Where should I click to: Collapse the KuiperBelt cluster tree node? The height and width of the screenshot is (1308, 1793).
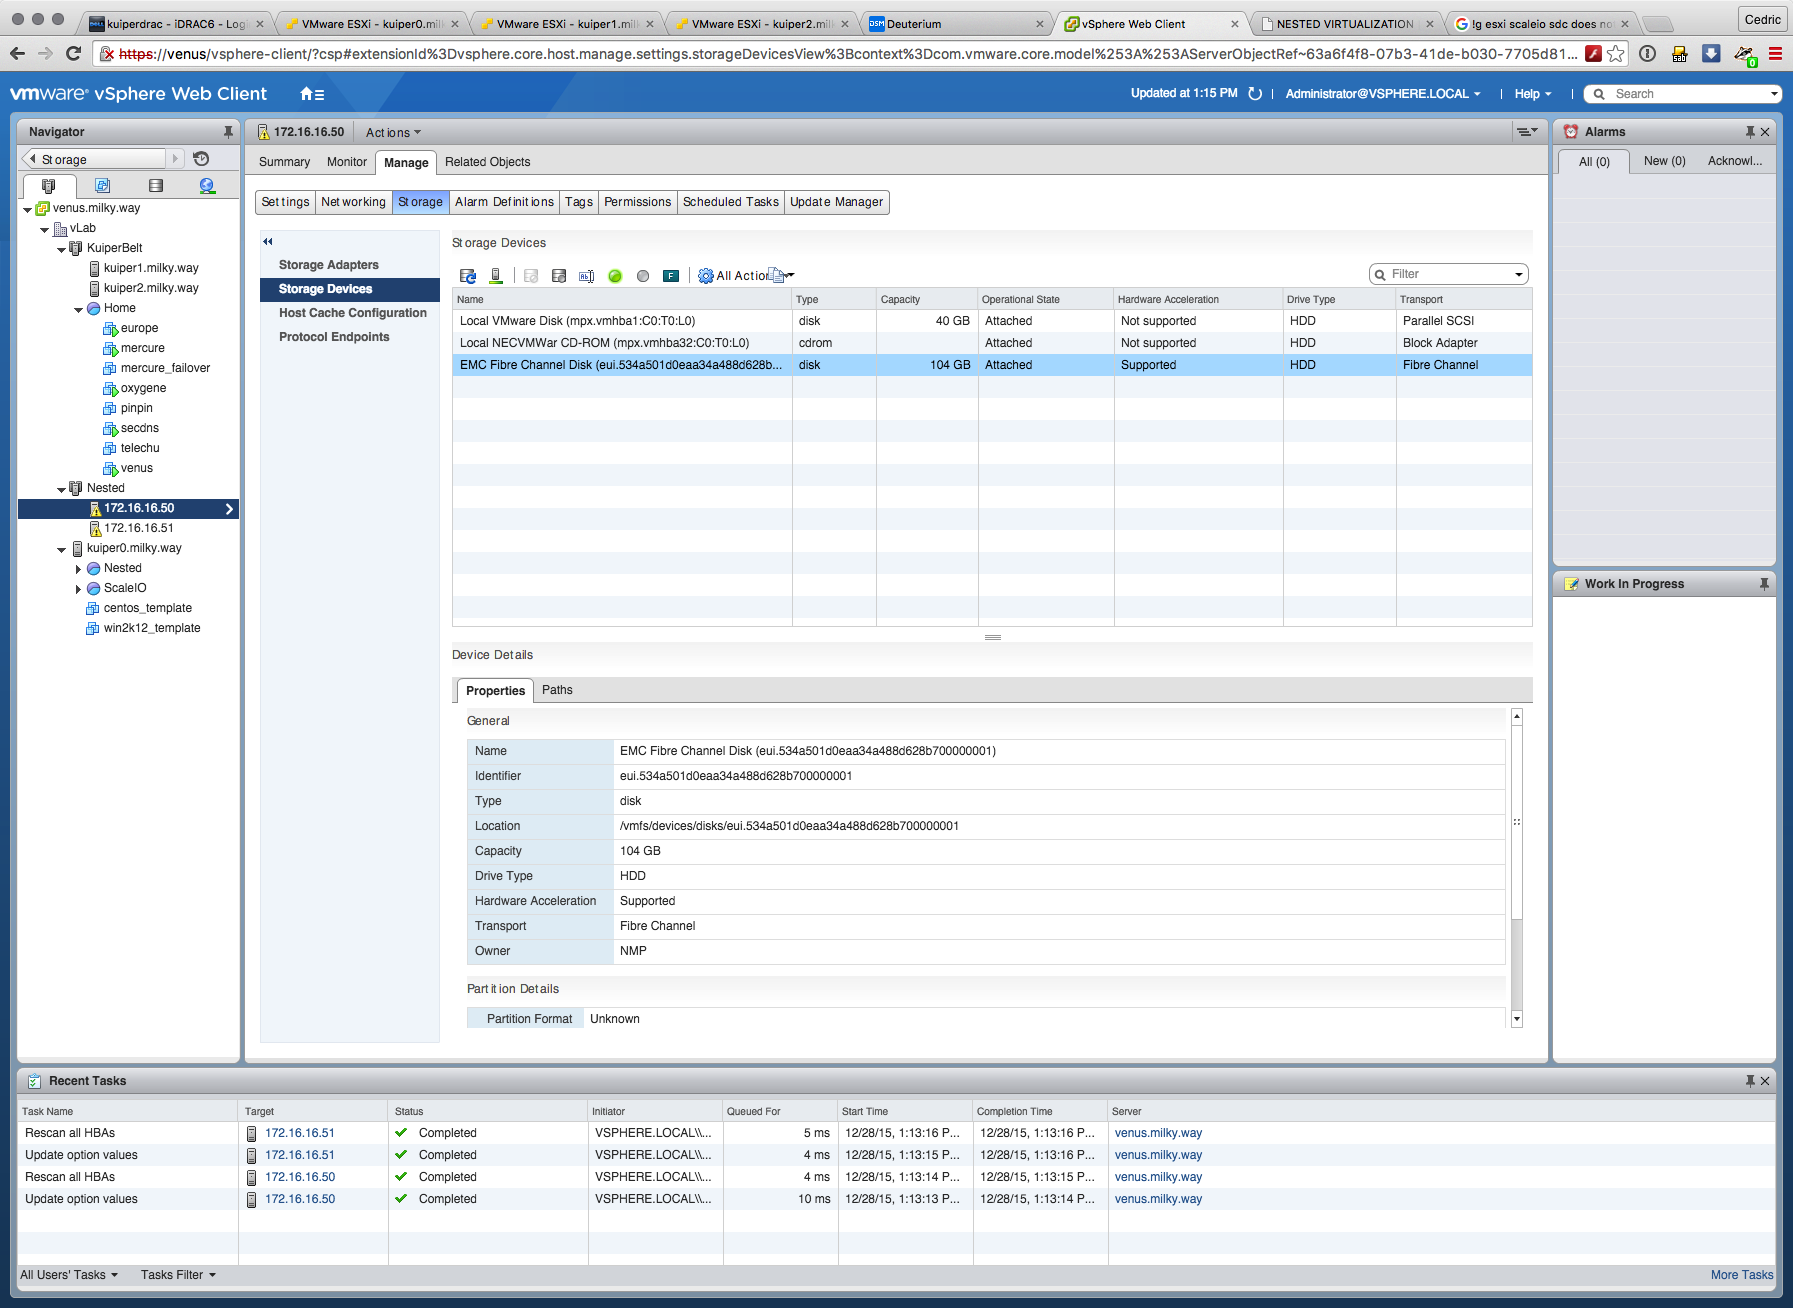[x=62, y=249]
